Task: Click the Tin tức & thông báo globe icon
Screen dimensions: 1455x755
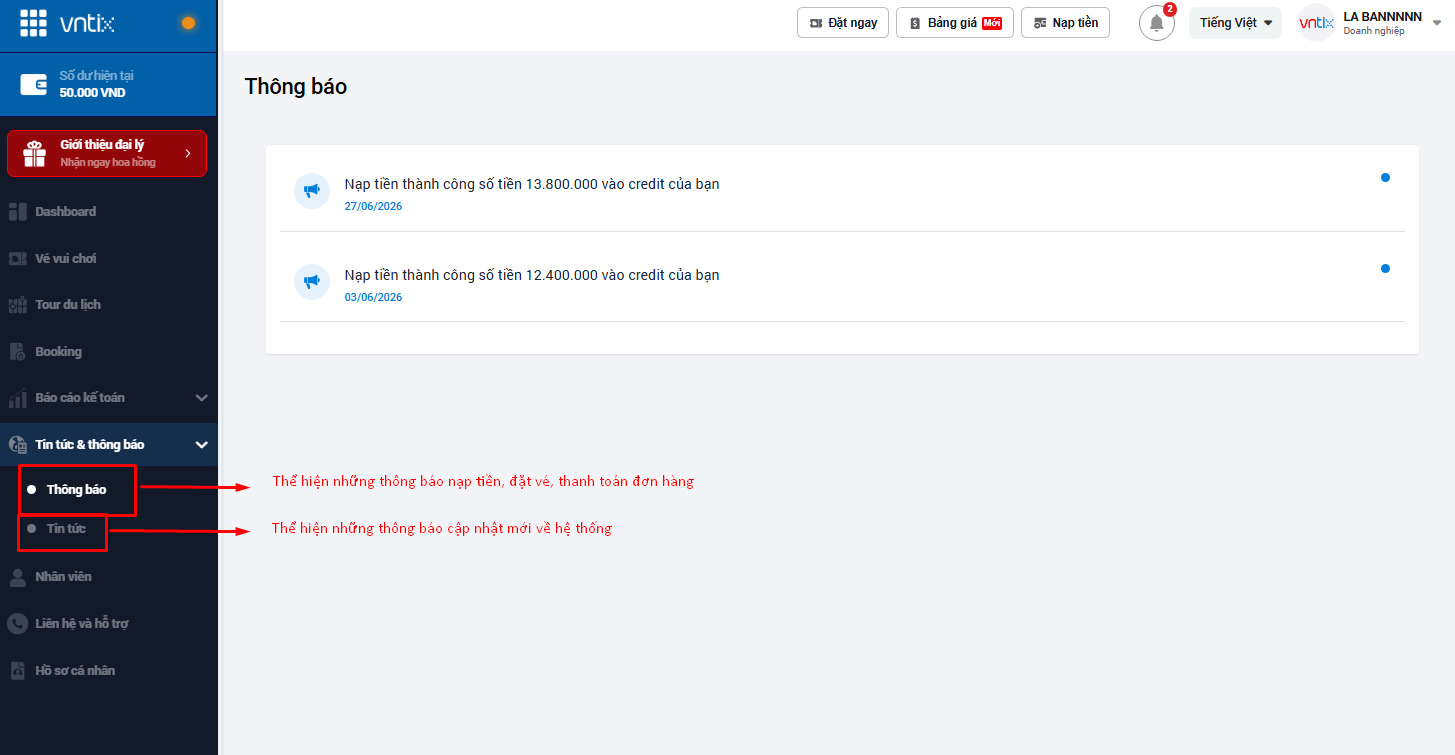Action: [17, 445]
